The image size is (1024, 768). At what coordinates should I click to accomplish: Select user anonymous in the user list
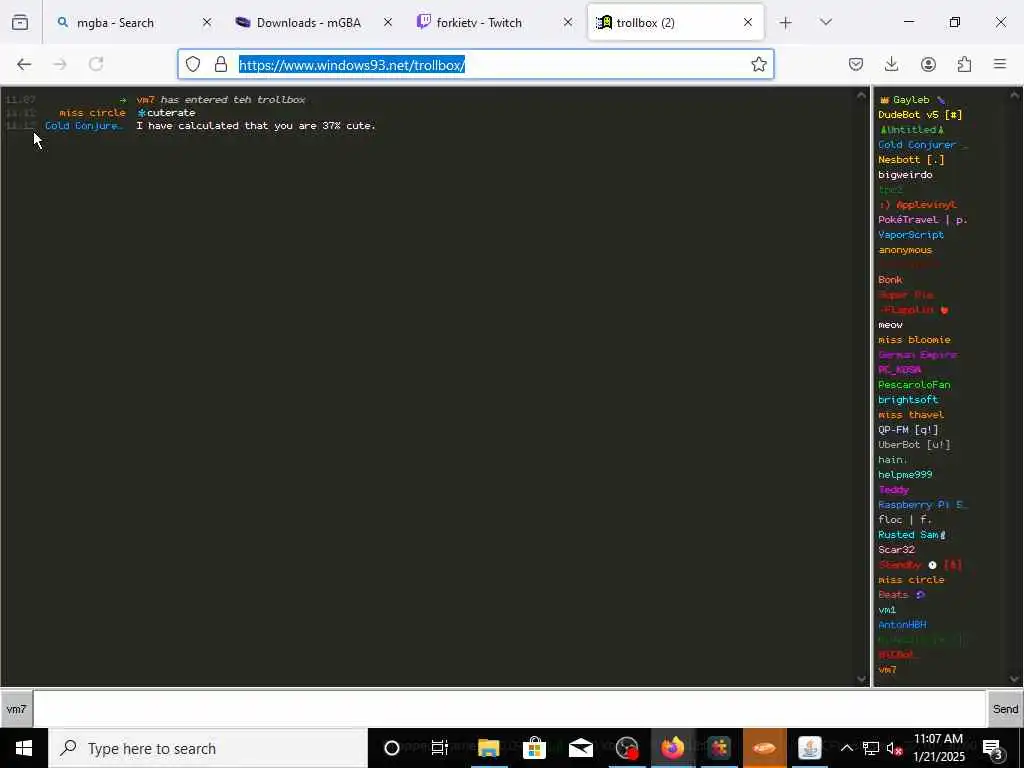point(905,250)
